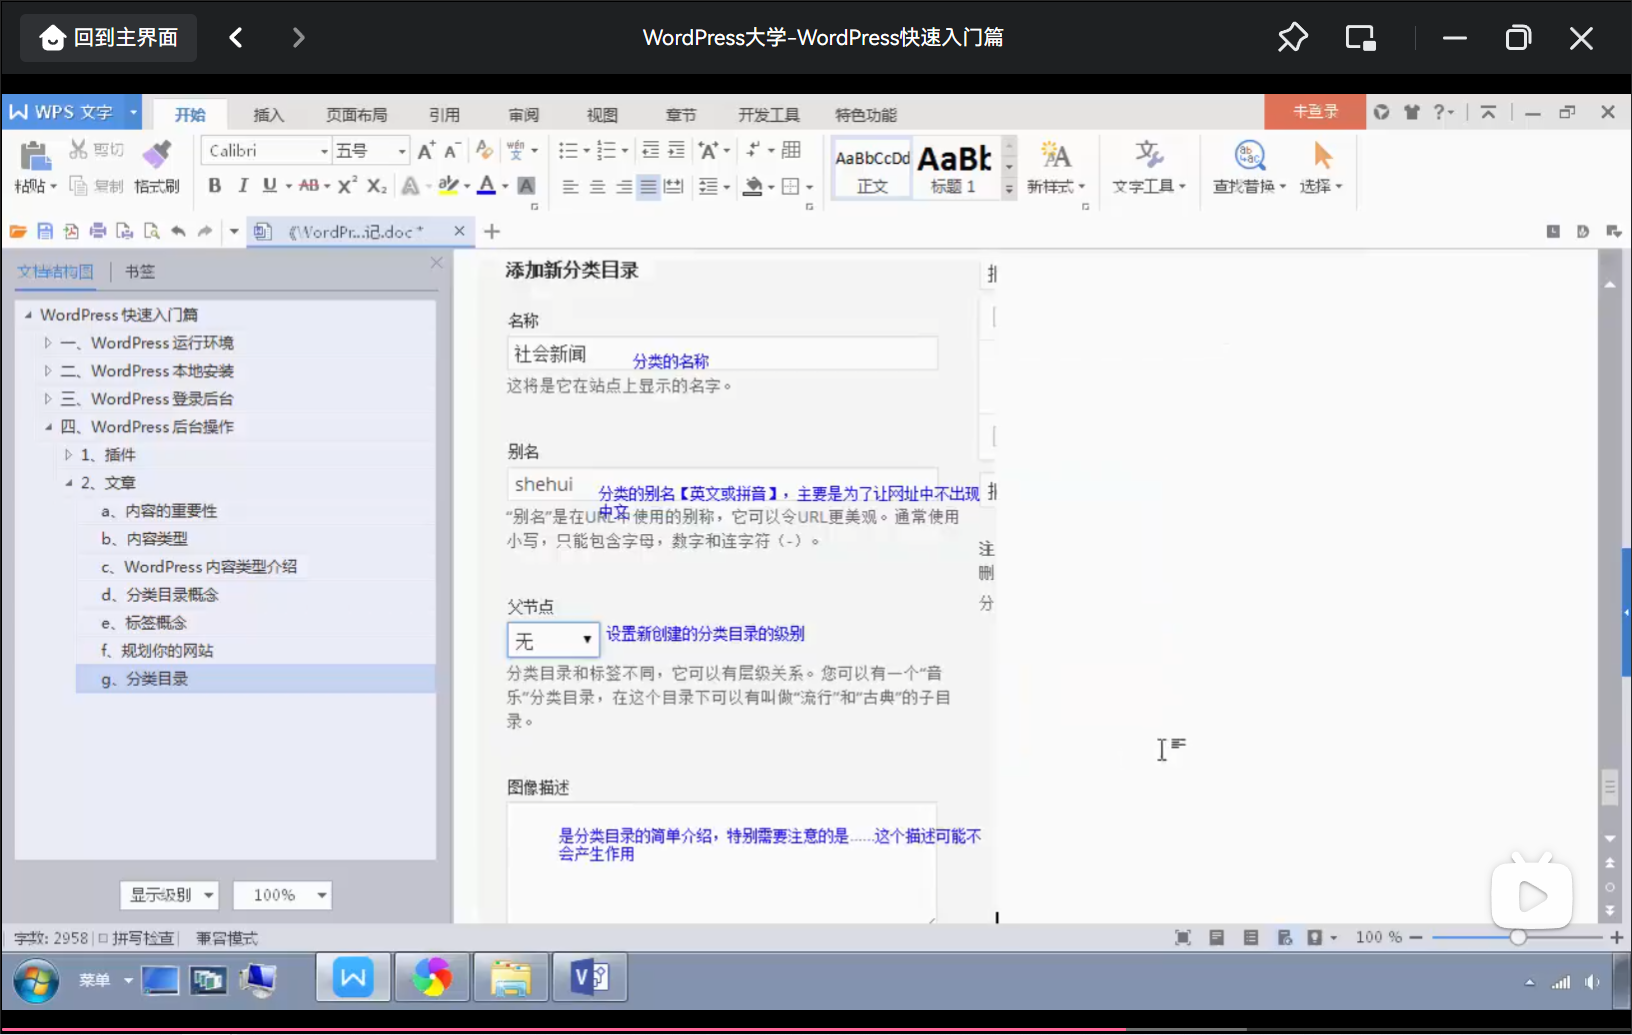Click the New Style icon
The image size is (1632, 1035).
click(x=1056, y=155)
